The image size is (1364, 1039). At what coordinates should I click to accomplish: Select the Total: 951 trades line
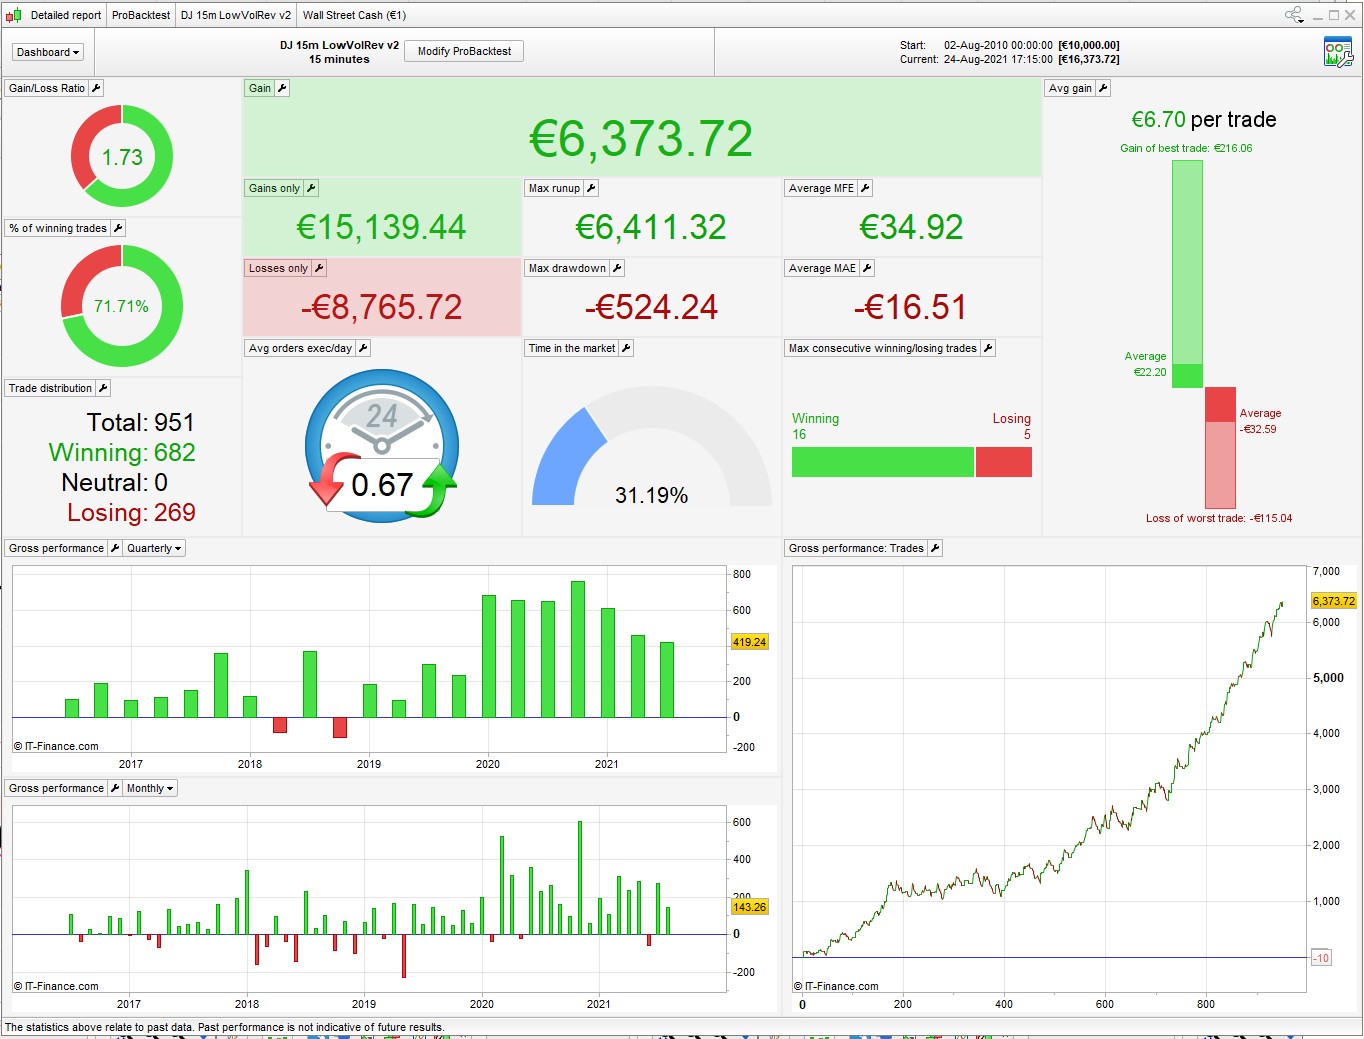tap(140, 422)
